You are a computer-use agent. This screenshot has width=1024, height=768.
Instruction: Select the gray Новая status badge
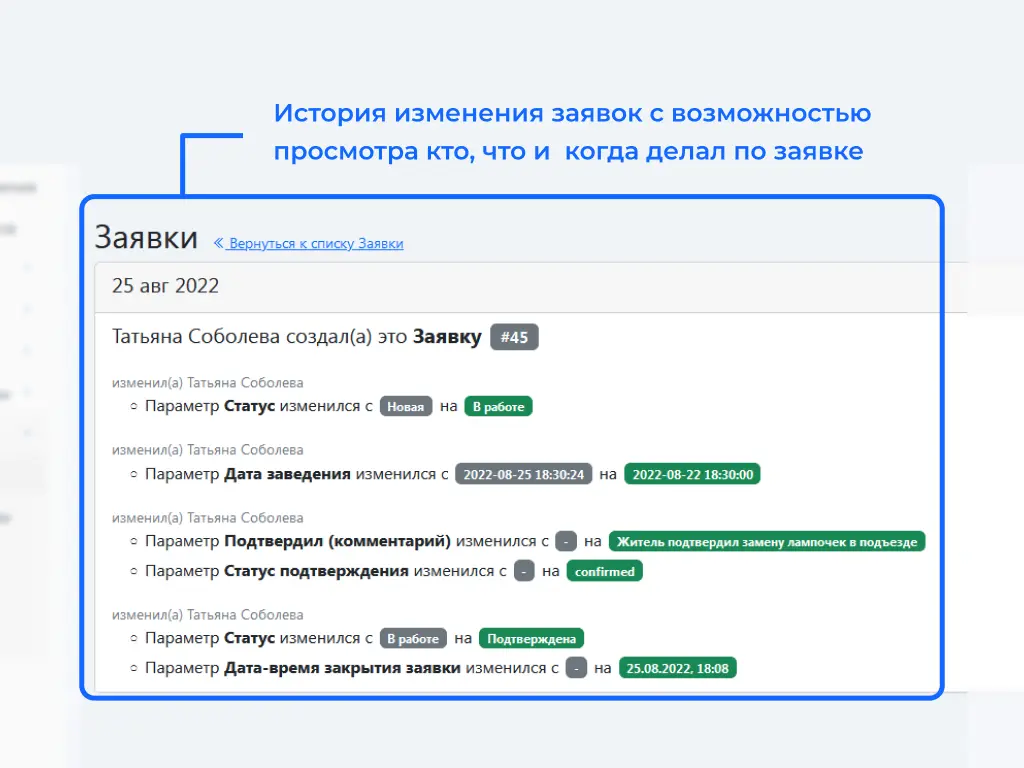(406, 407)
